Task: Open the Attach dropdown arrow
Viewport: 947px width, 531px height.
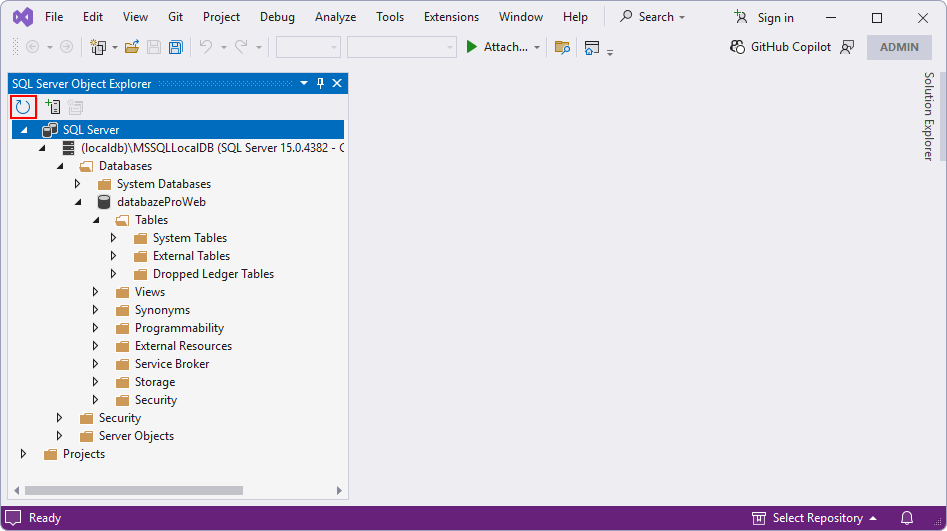Action: click(537, 47)
